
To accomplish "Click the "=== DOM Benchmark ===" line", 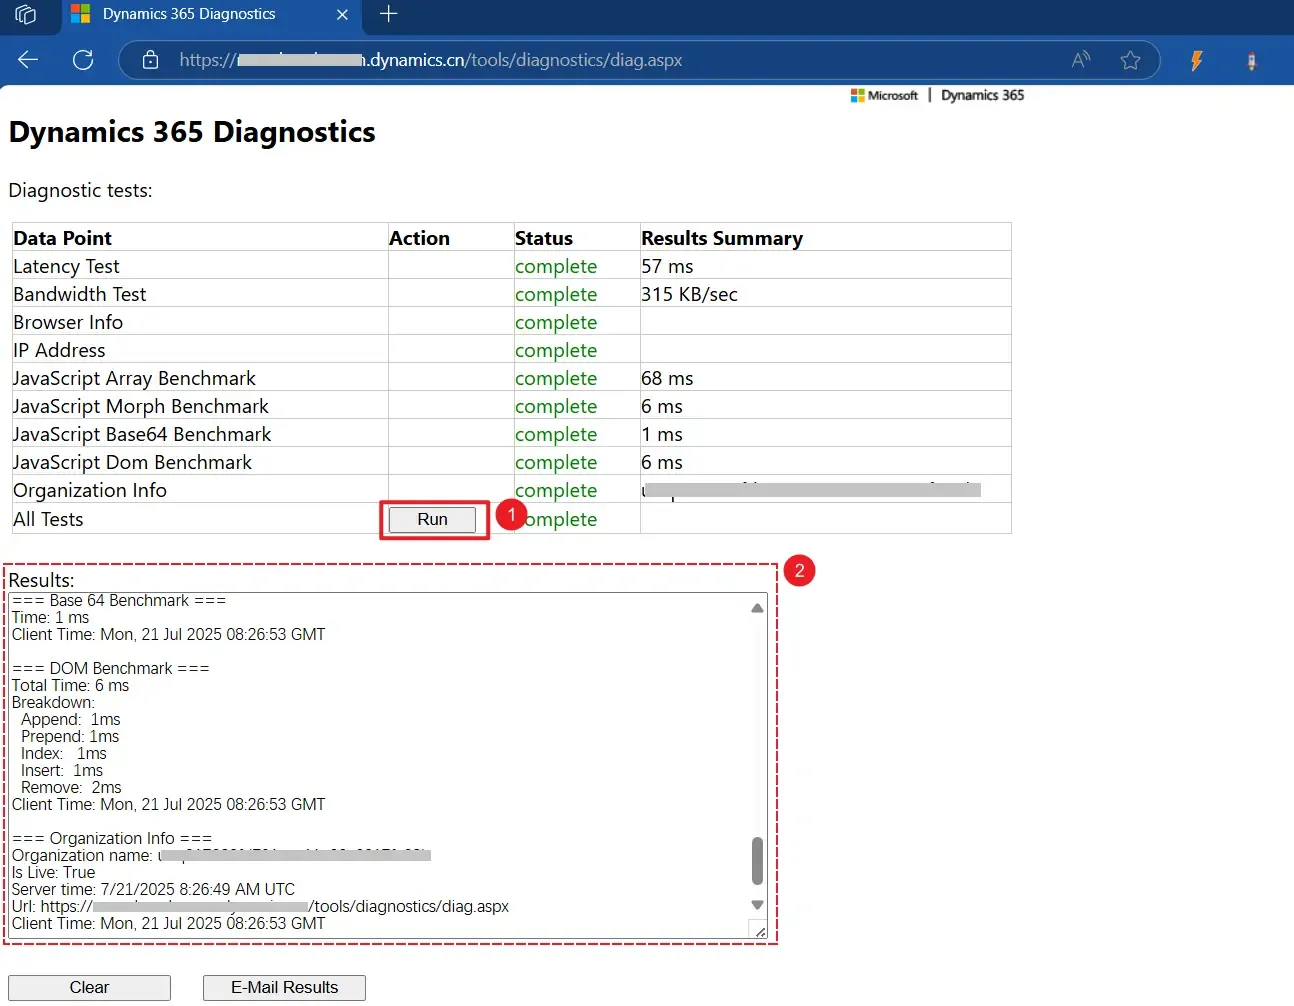I will coord(110,668).
